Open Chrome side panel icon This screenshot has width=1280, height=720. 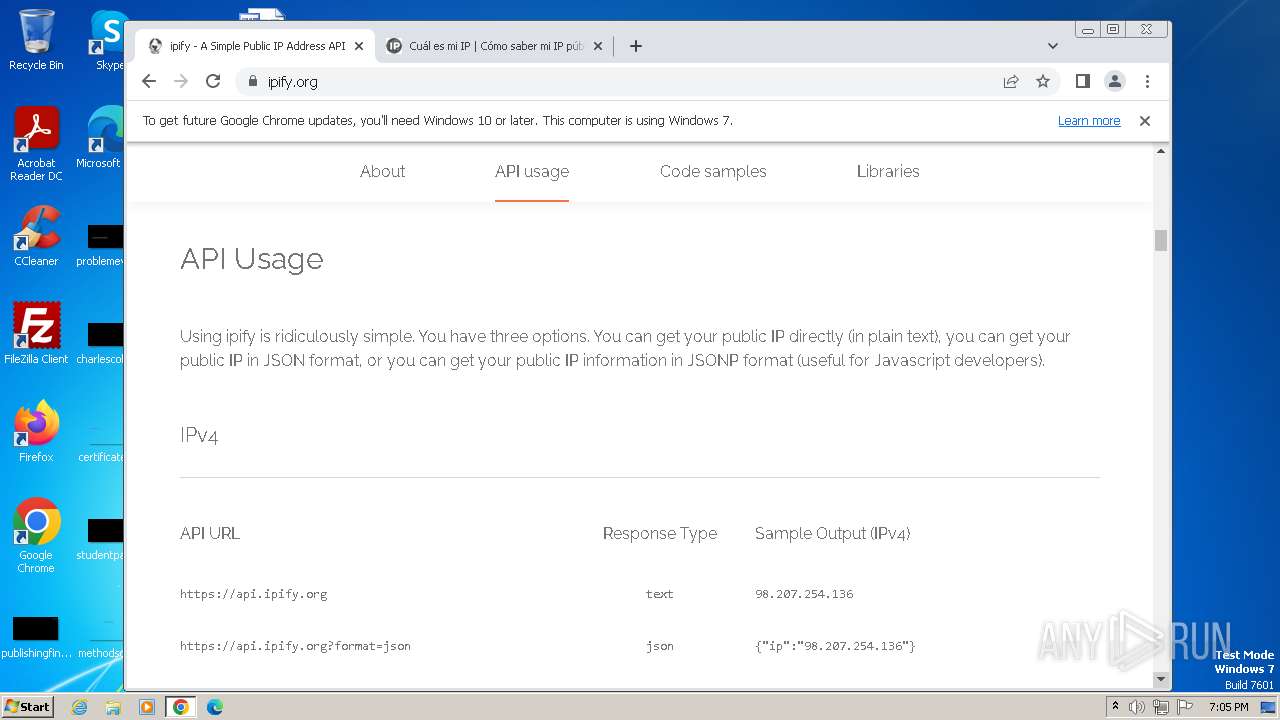[x=1082, y=82]
